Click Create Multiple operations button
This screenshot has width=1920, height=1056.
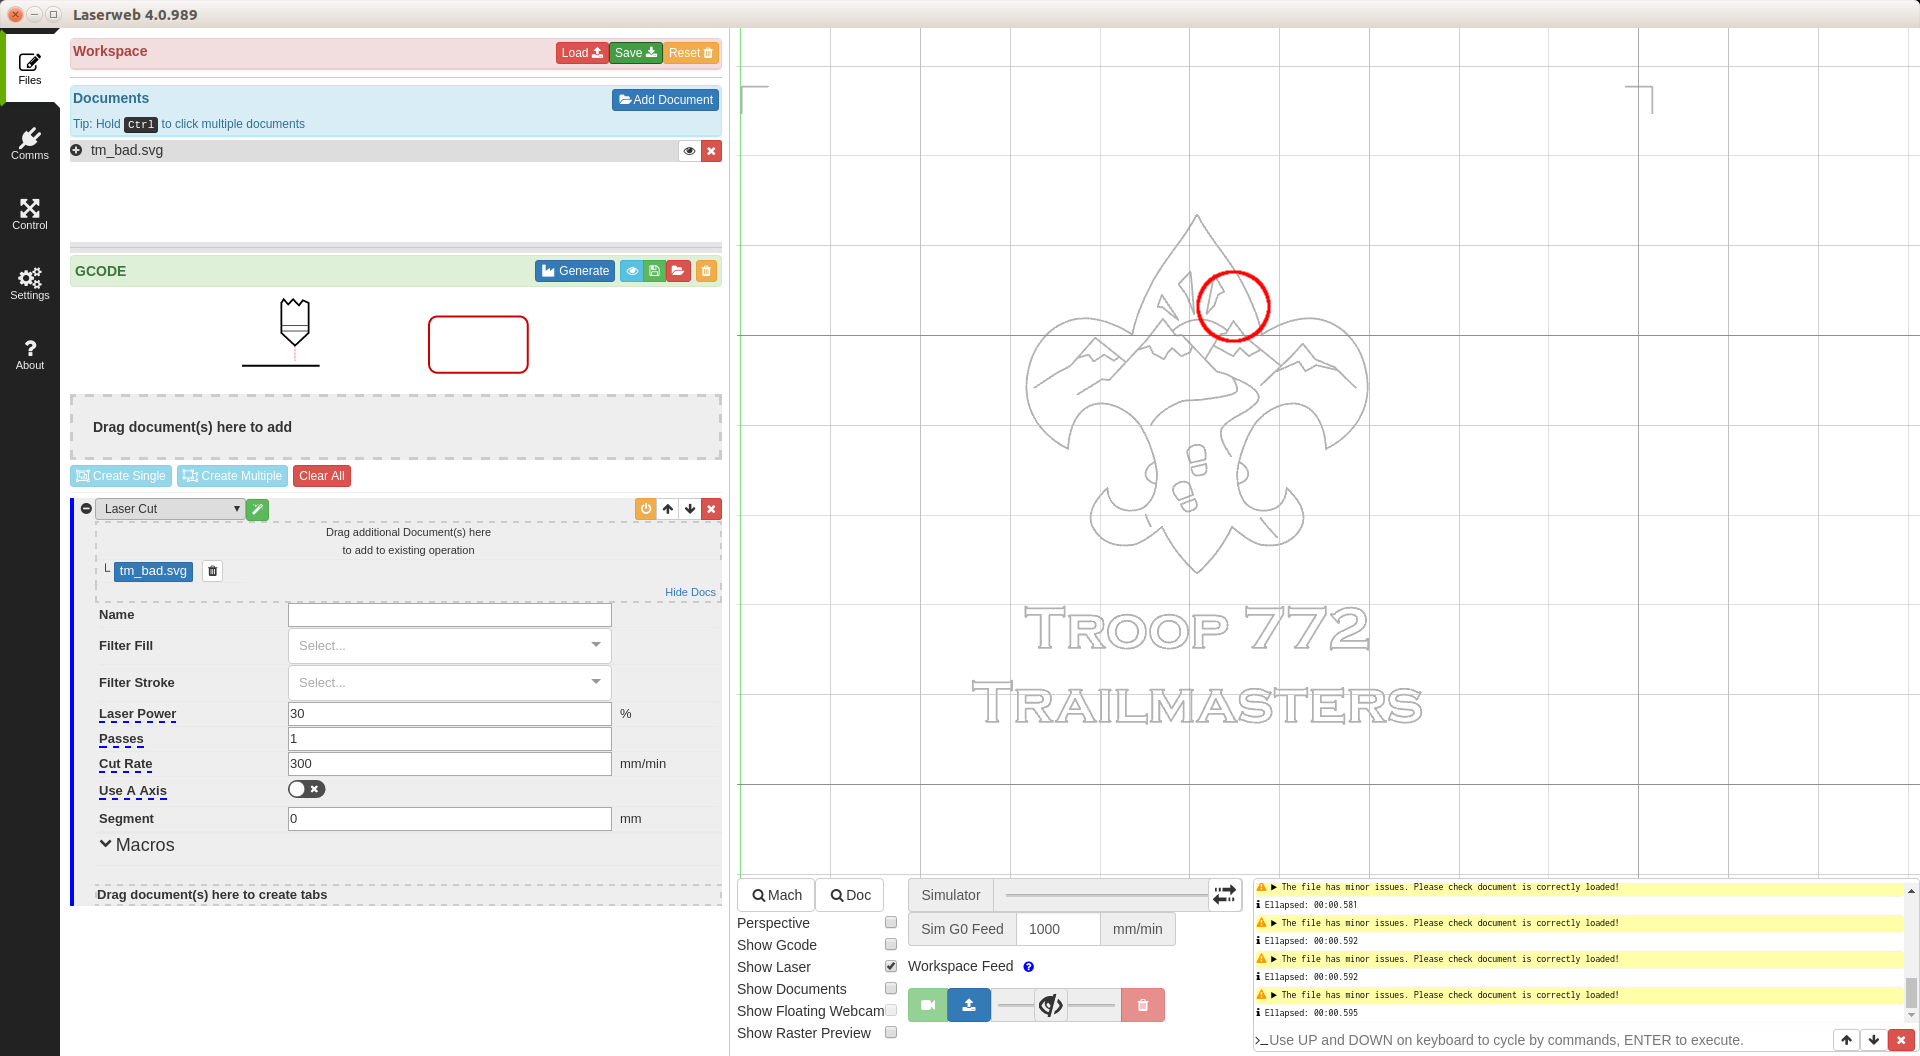pyautogui.click(x=232, y=476)
